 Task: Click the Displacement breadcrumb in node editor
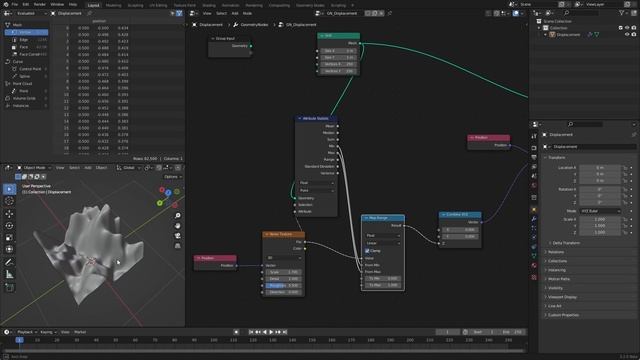208,24
